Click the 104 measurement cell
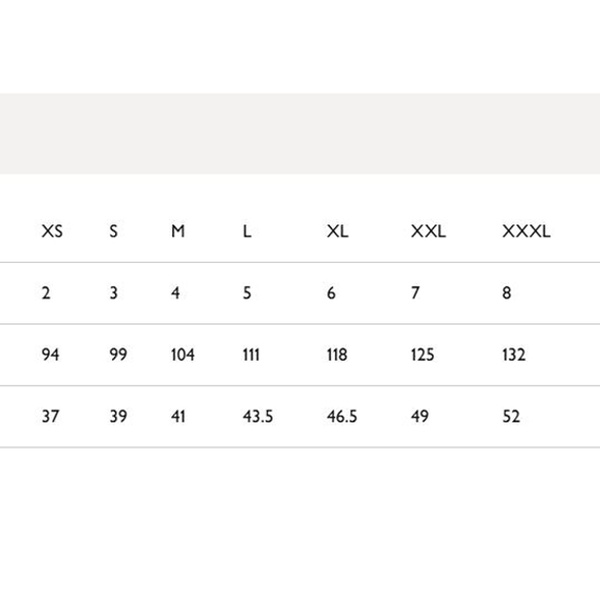The width and height of the screenshot is (600, 600). pyautogui.click(x=182, y=355)
